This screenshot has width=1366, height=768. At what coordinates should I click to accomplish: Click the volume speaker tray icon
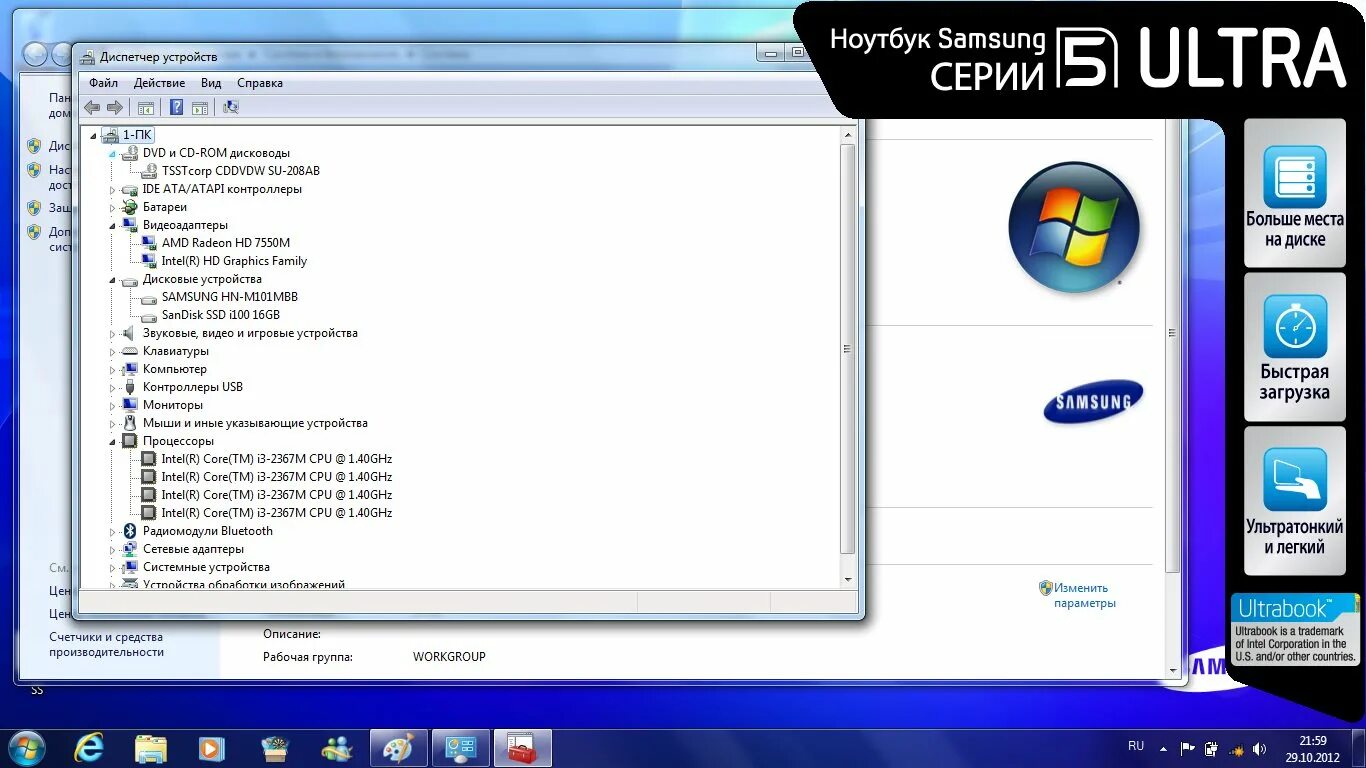tap(1260, 748)
